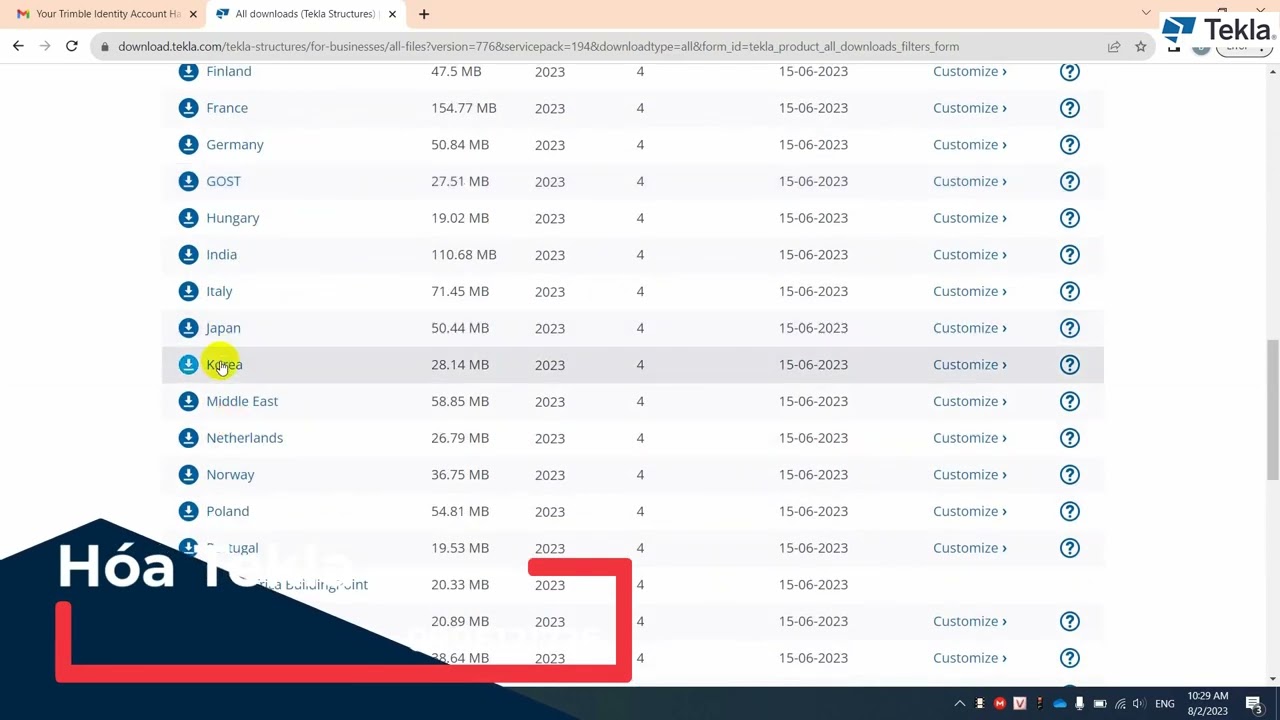Open the ENG language indicator
The width and height of the screenshot is (1280, 720).
[1165, 703]
